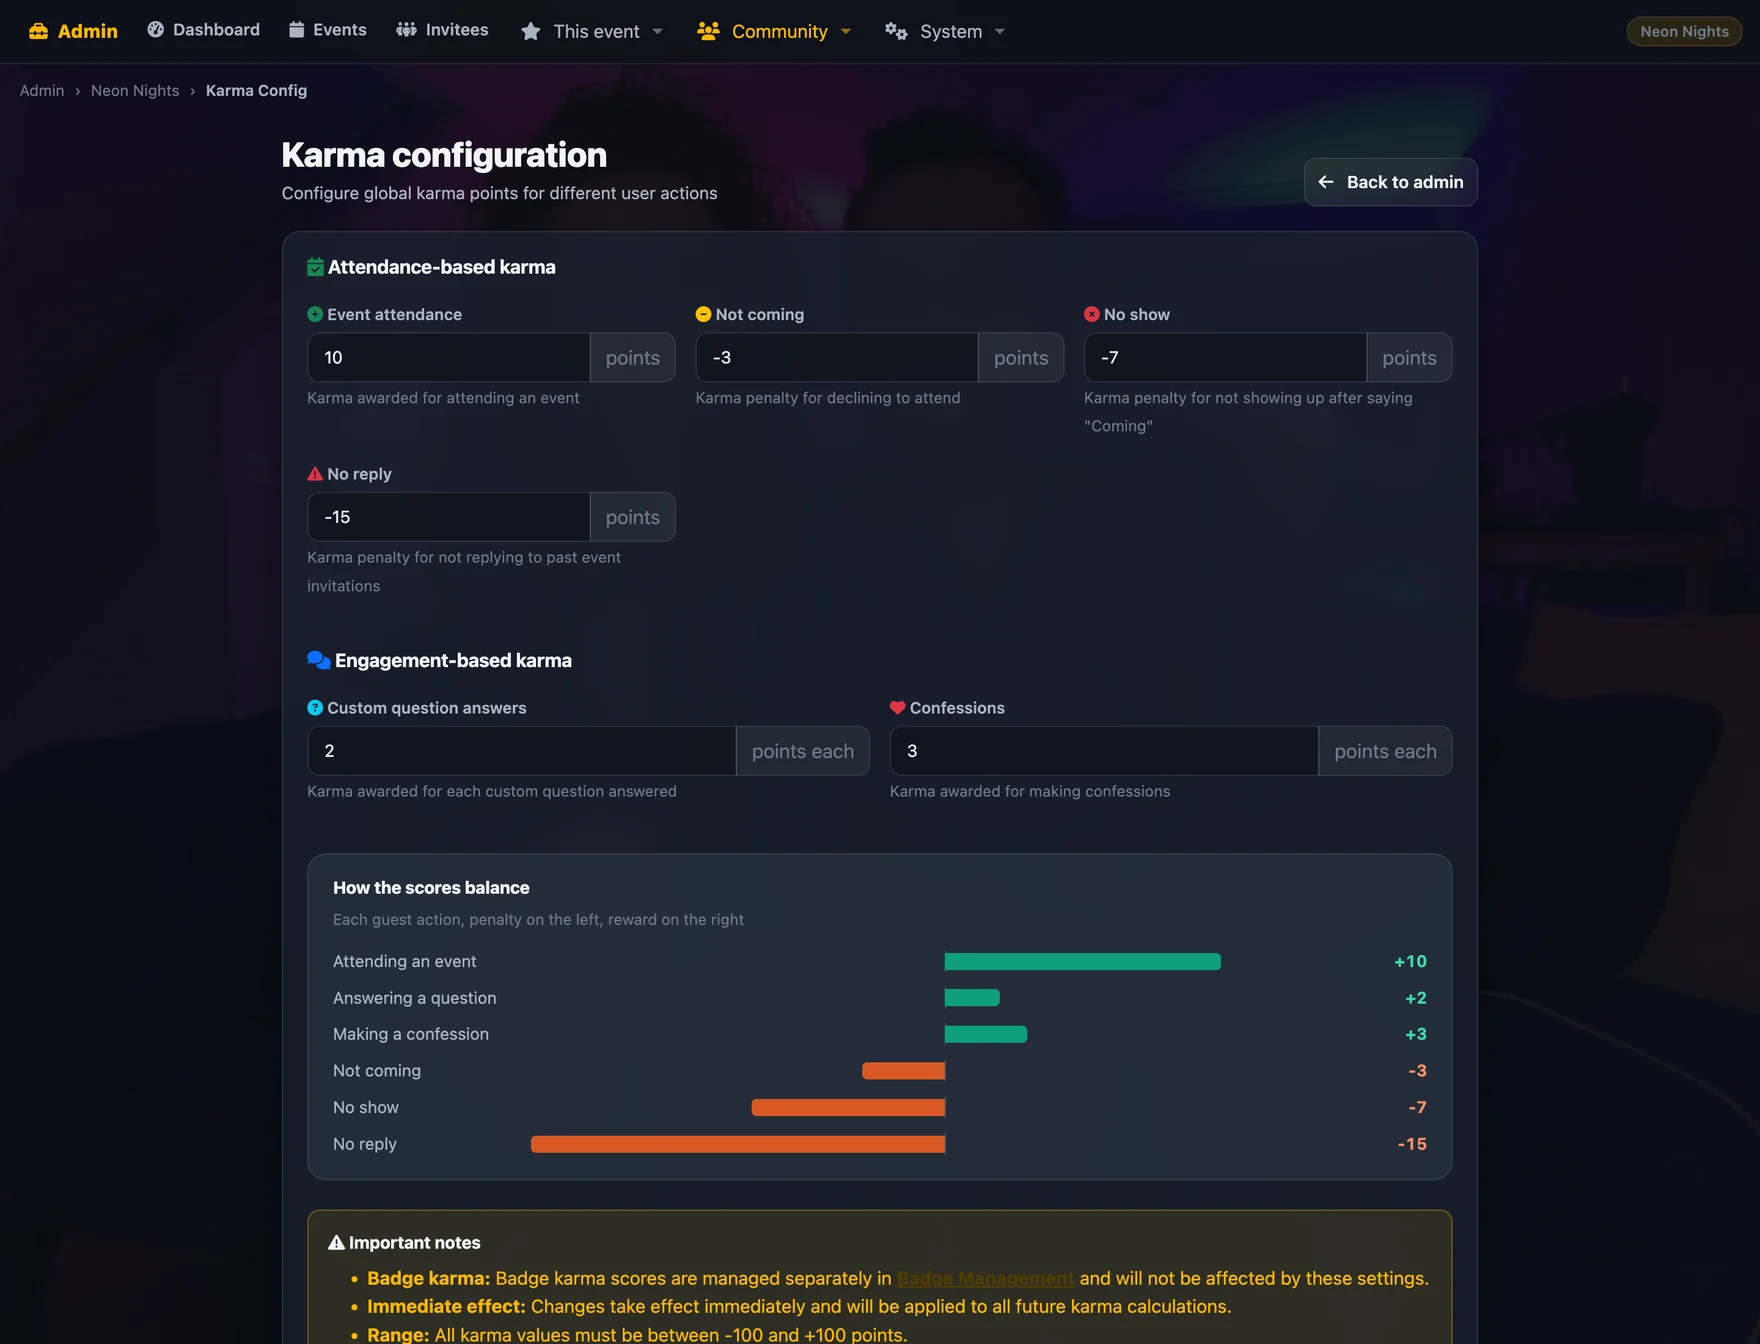Focus the No show points field
Screen dimensions: 1760x1344
[1226, 358]
